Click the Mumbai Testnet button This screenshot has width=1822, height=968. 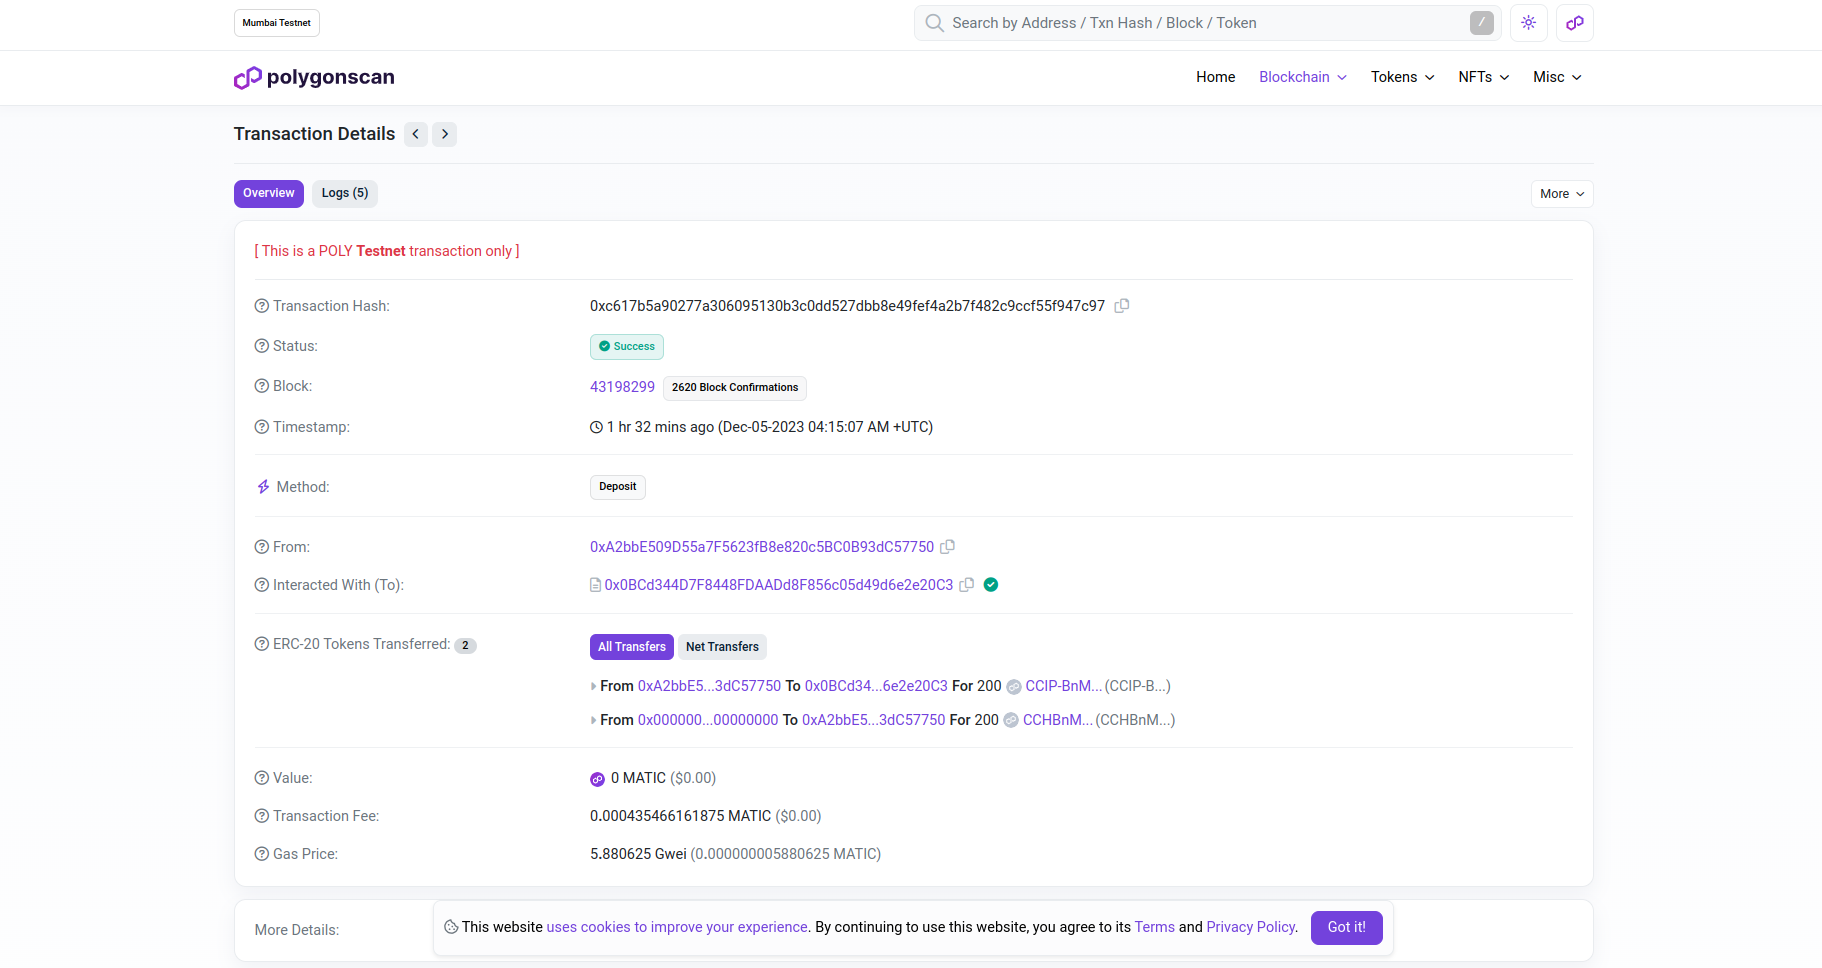tap(277, 23)
